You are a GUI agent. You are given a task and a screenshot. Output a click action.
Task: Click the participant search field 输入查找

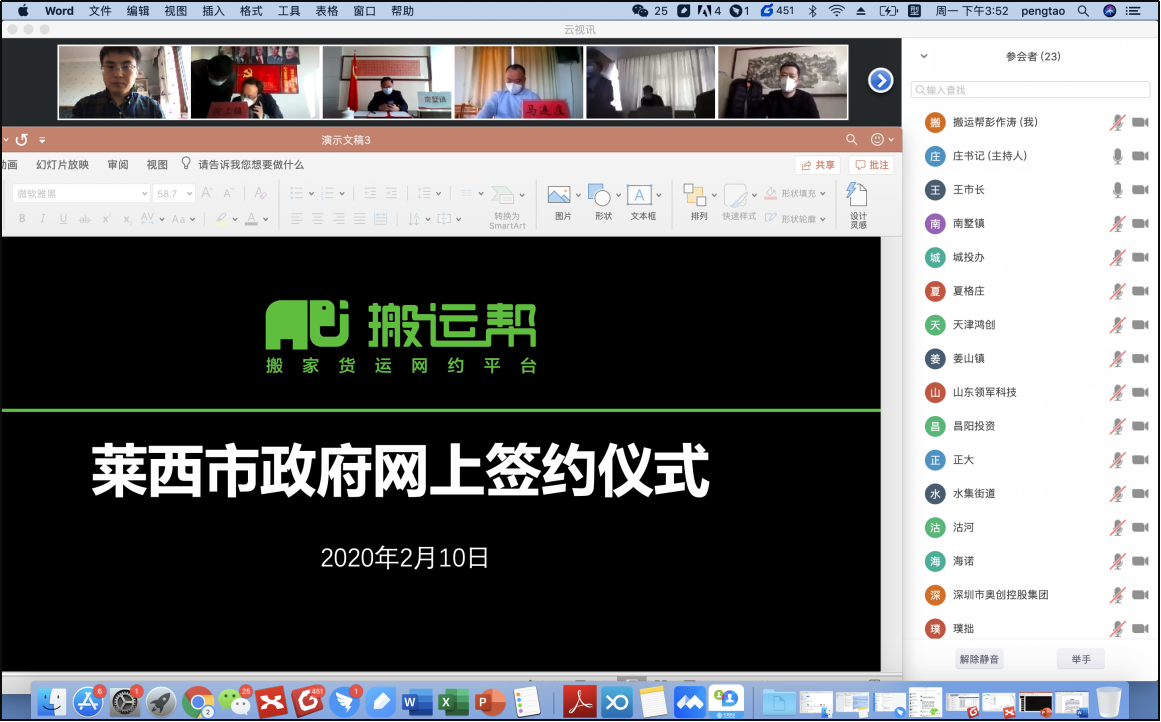pyautogui.click(x=1030, y=90)
